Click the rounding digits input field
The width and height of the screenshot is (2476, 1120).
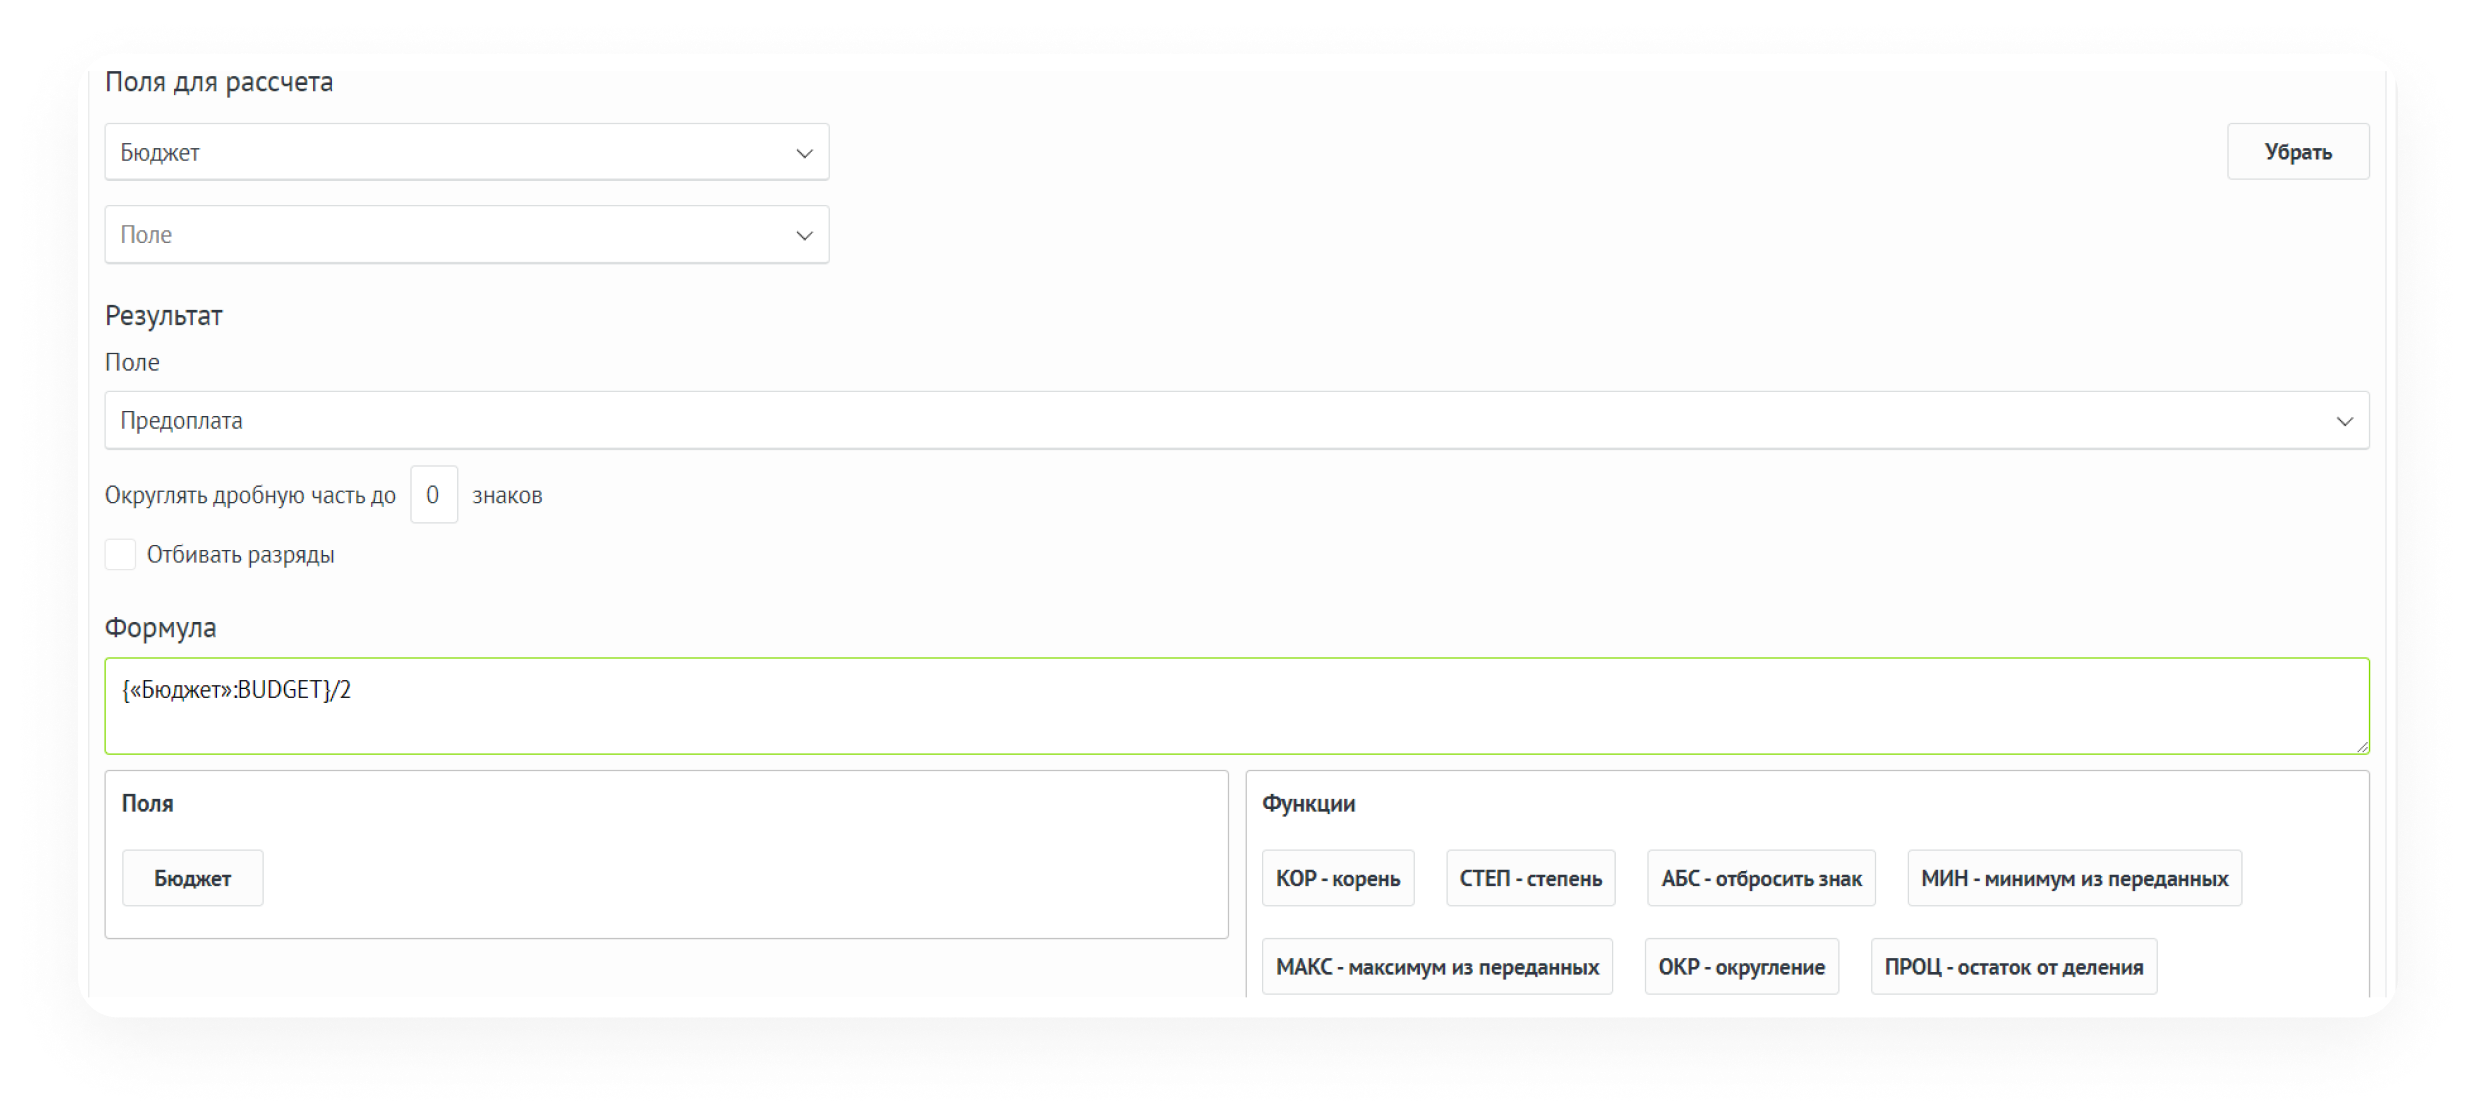[433, 495]
